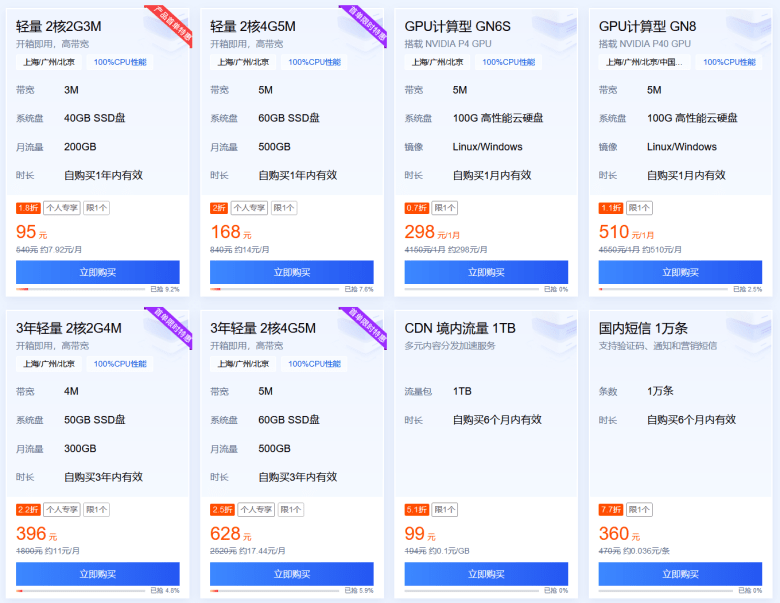Click the 已抢 4.8% progress bar
This screenshot has width=780, height=603.
(x=81, y=591)
